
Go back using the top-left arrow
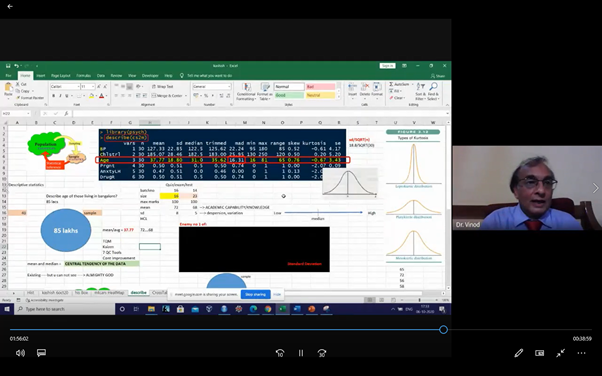10,6
